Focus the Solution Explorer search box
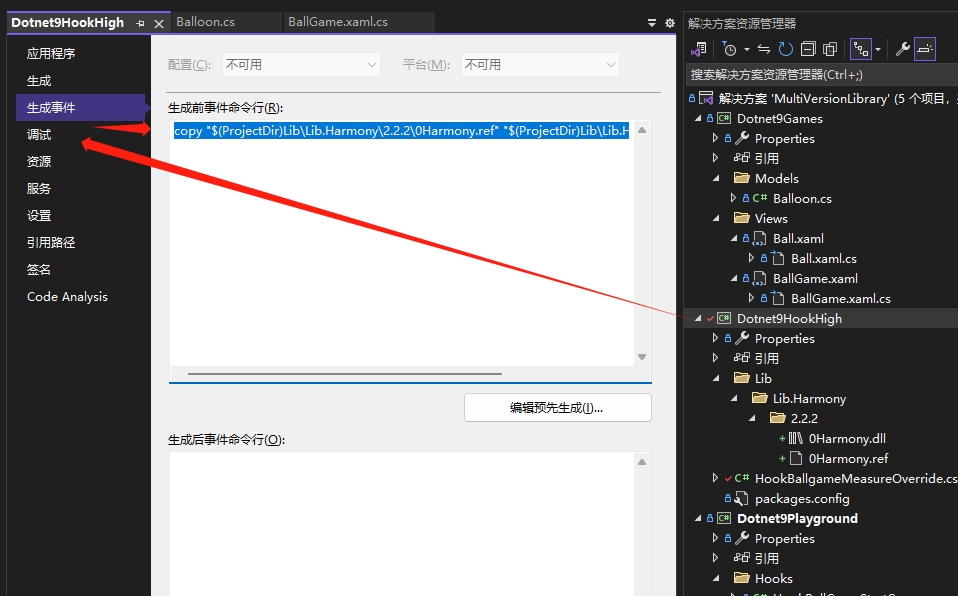Image resolution: width=958 pixels, height=596 pixels. tap(821, 75)
